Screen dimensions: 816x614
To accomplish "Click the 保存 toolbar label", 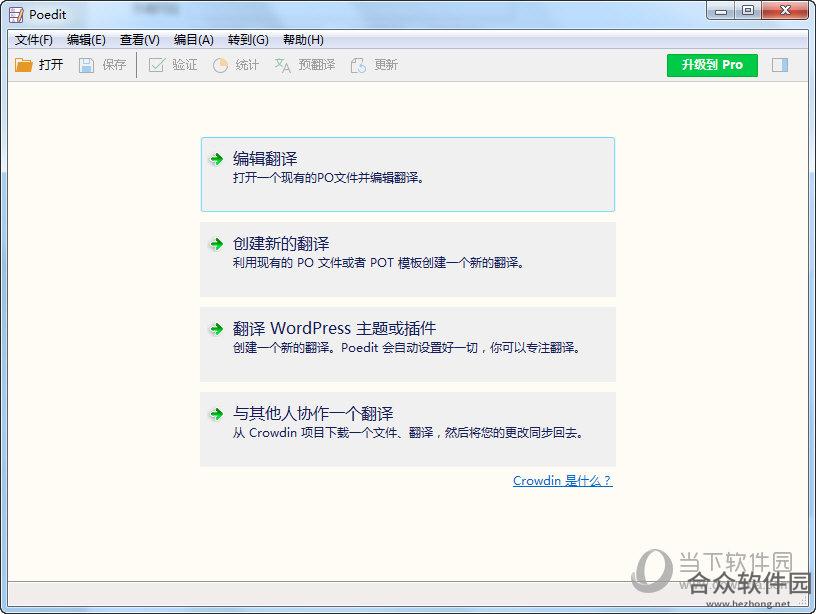I will coord(114,65).
